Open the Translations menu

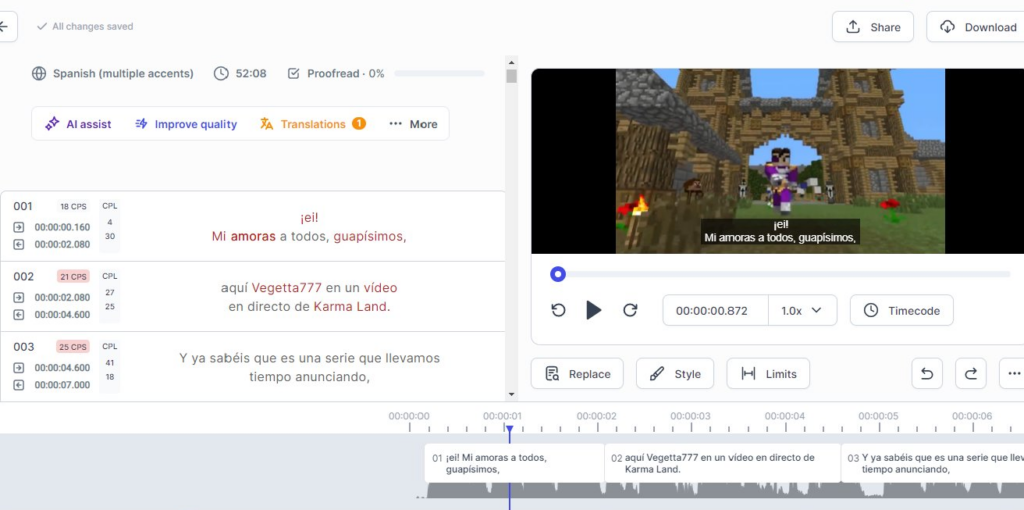point(312,124)
